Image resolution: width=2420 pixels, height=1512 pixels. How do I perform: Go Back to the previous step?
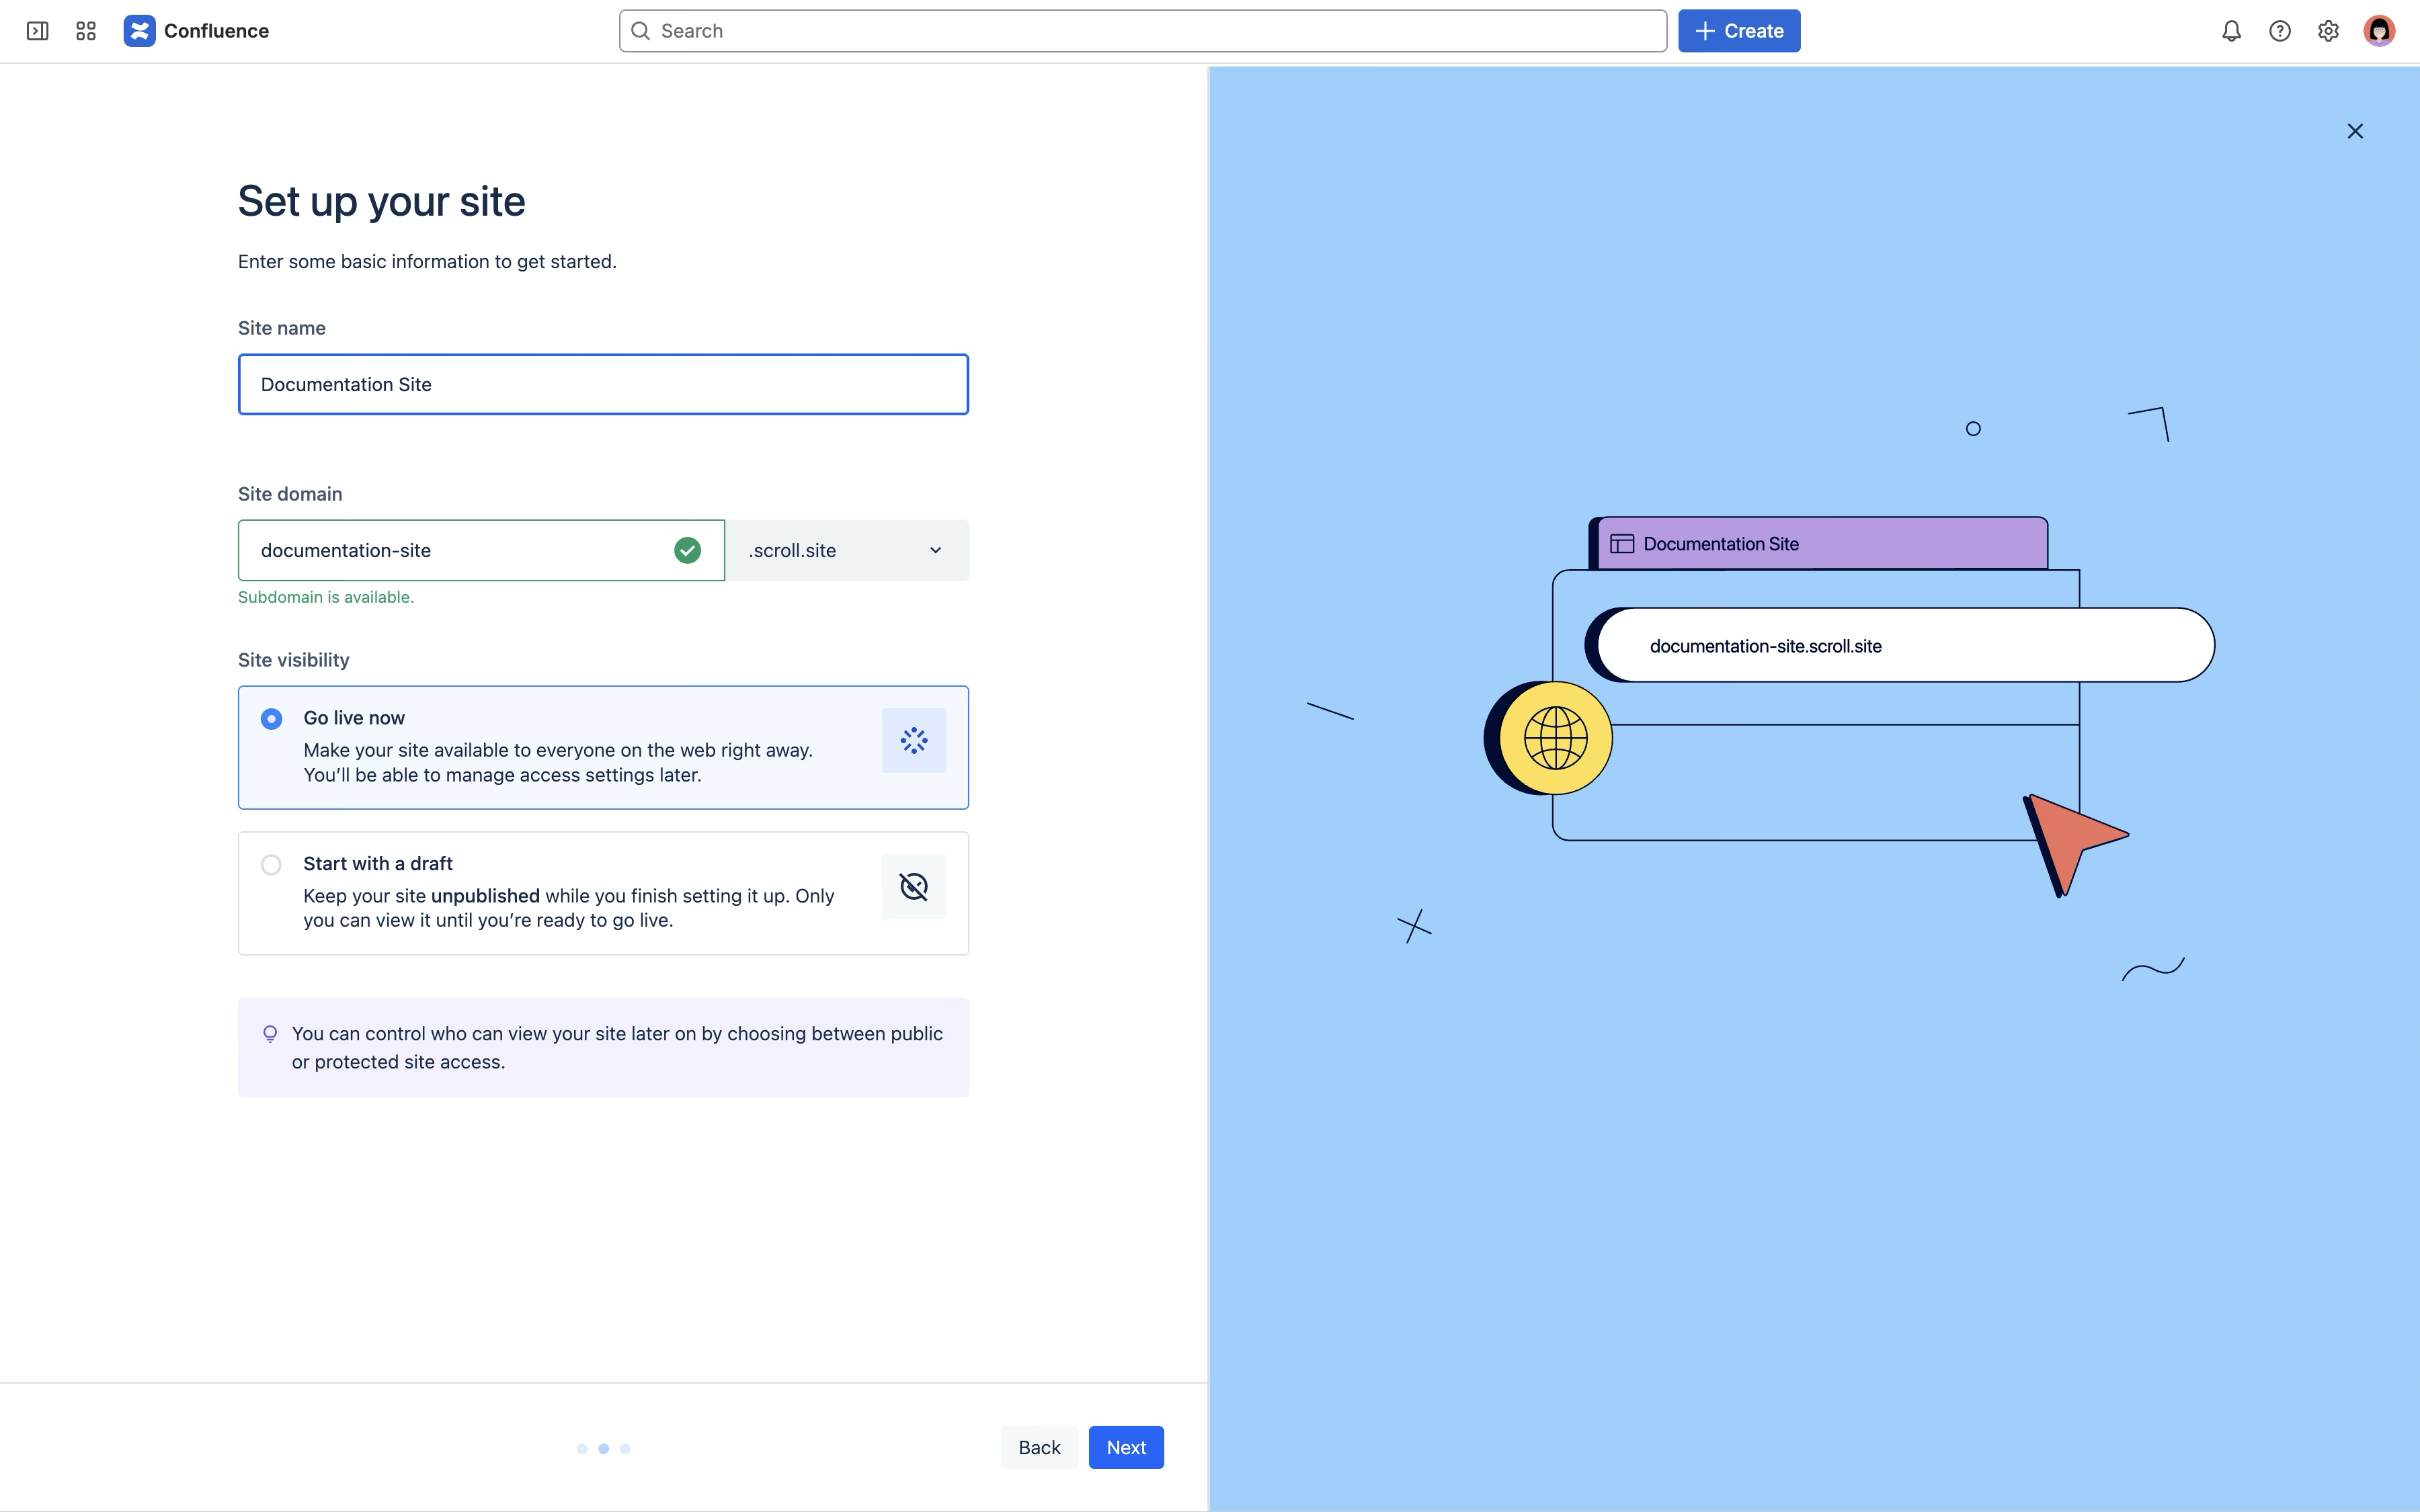[x=1039, y=1447]
